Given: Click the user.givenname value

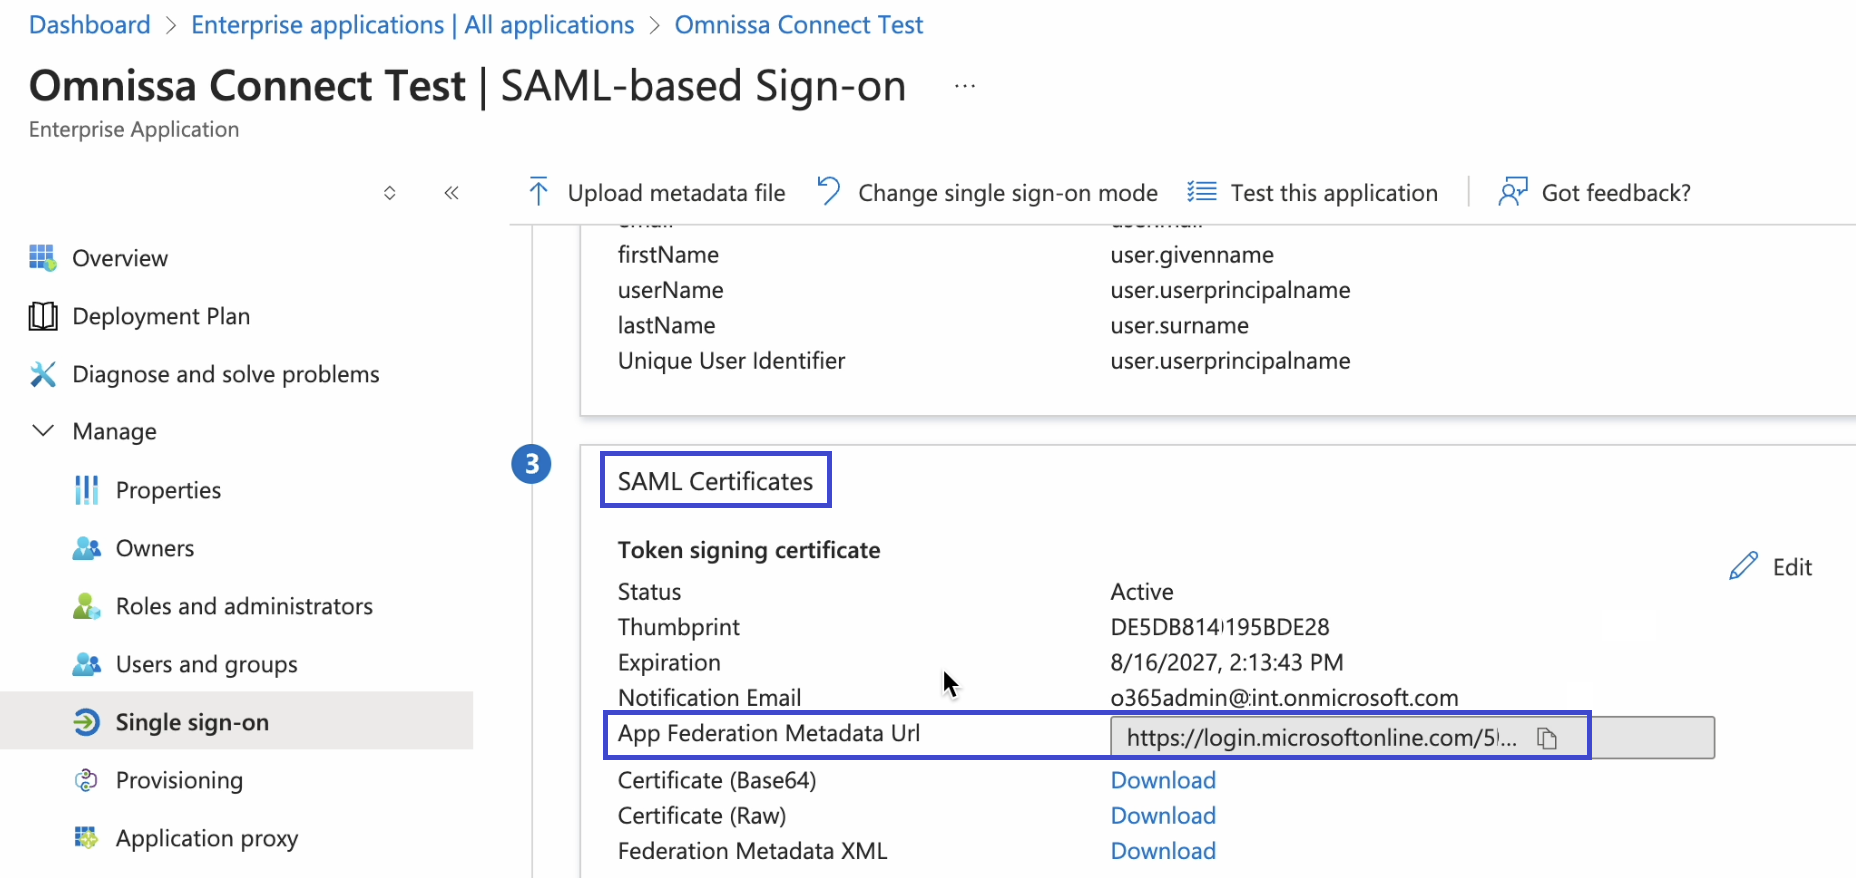Looking at the screenshot, I should pyautogui.click(x=1192, y=255).
